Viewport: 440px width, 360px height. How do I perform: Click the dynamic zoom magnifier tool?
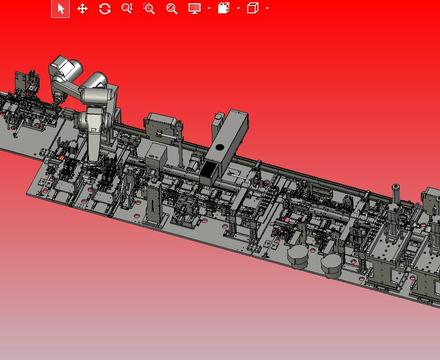tap(127, 8)
